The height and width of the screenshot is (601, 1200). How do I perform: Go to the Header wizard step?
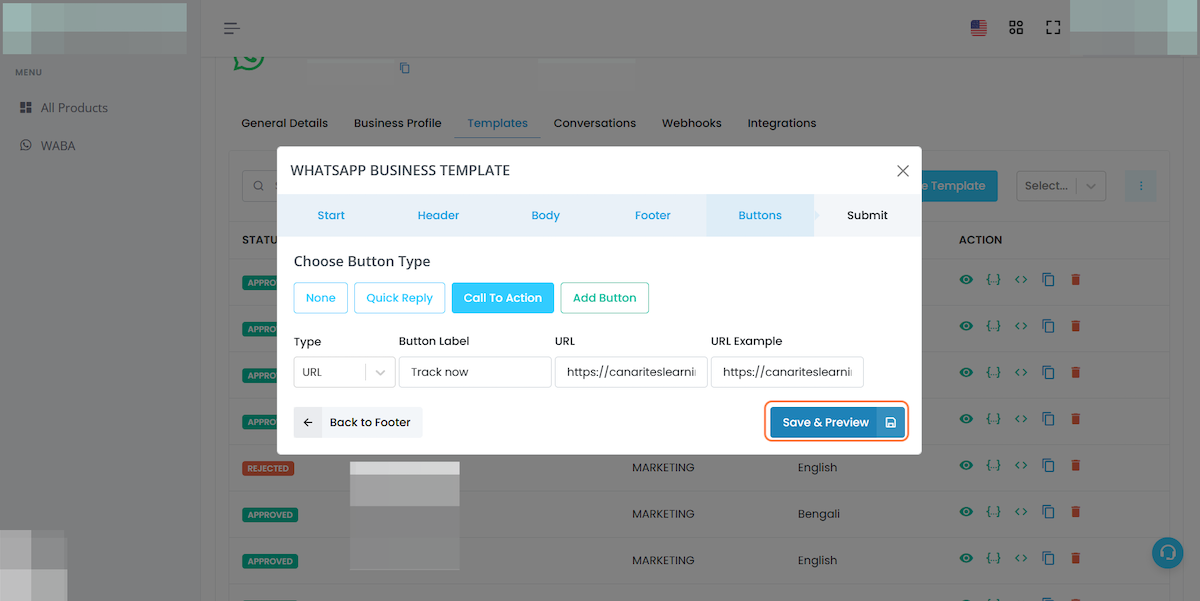pyautogui.click(x=438, y=215)
